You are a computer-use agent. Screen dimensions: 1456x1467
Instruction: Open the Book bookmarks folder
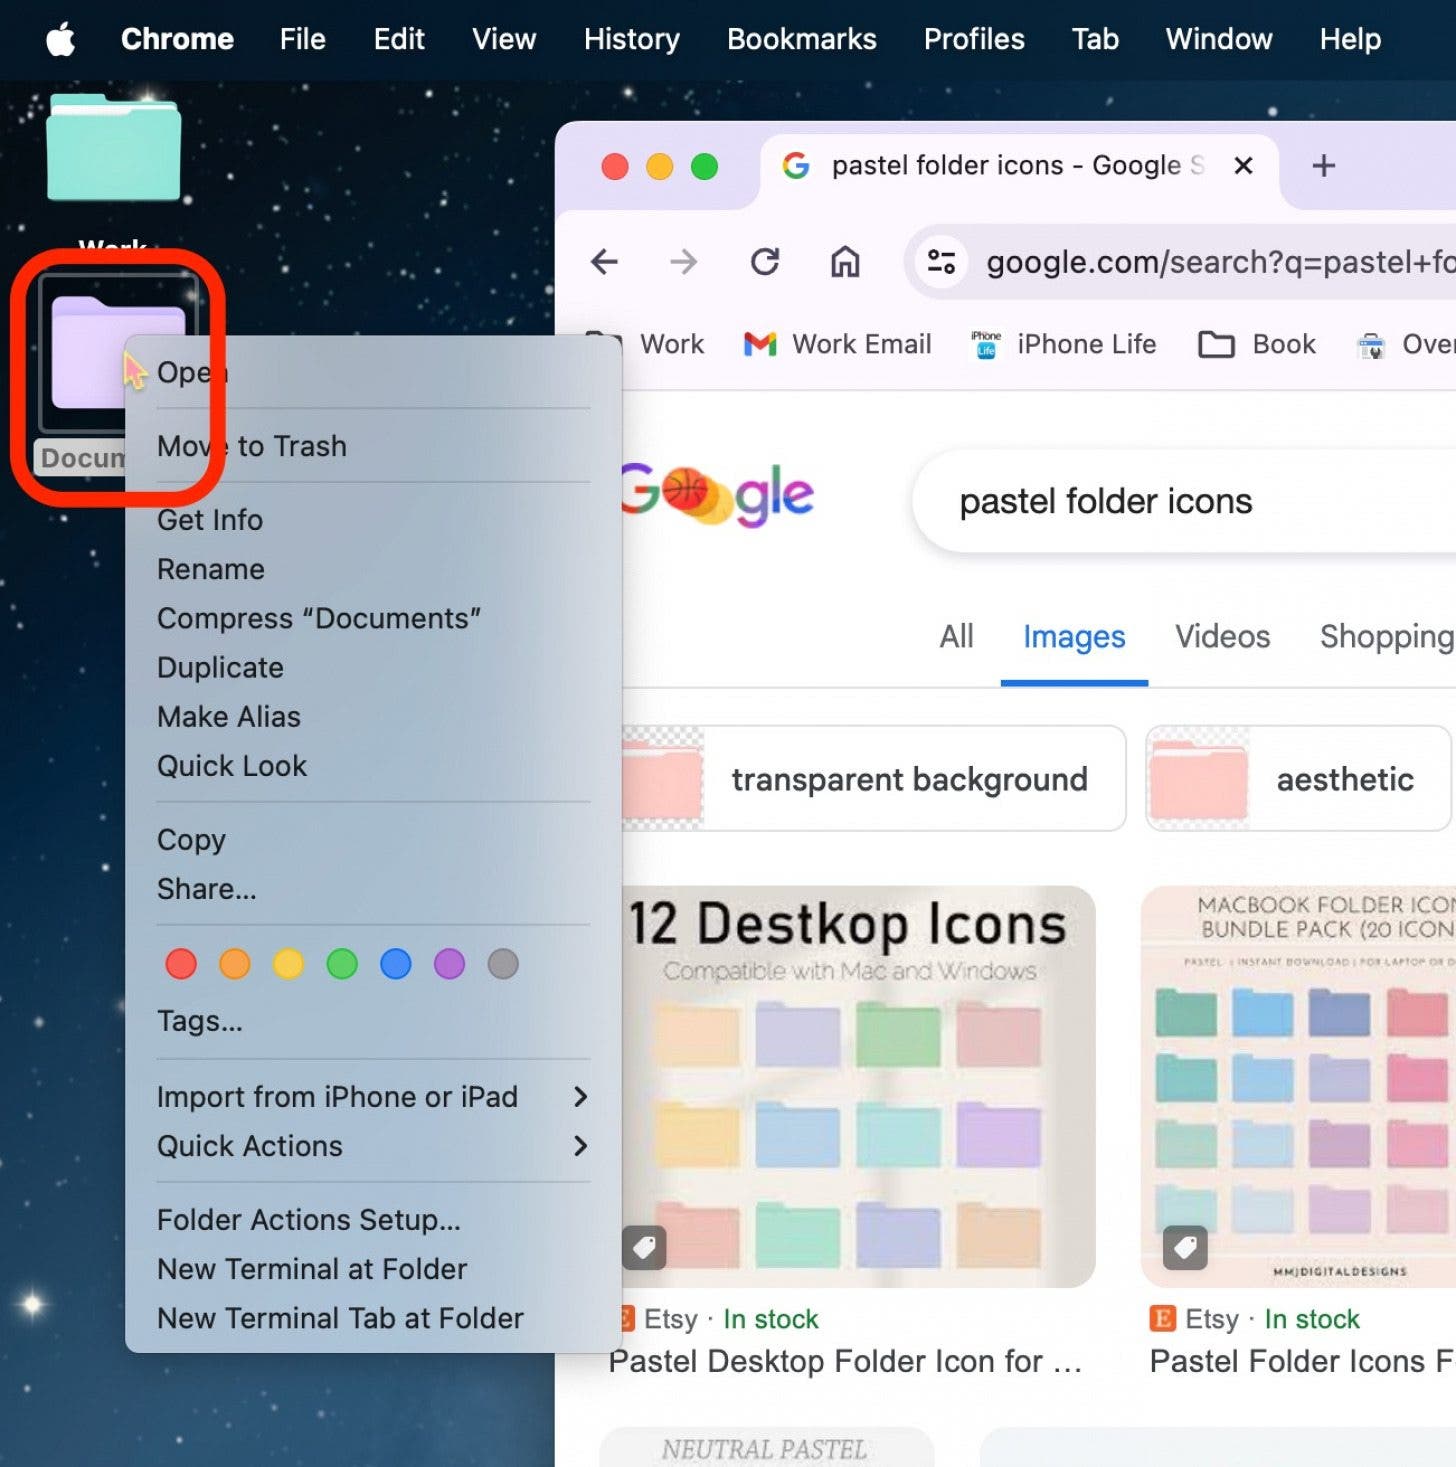tap(1256, 344)
